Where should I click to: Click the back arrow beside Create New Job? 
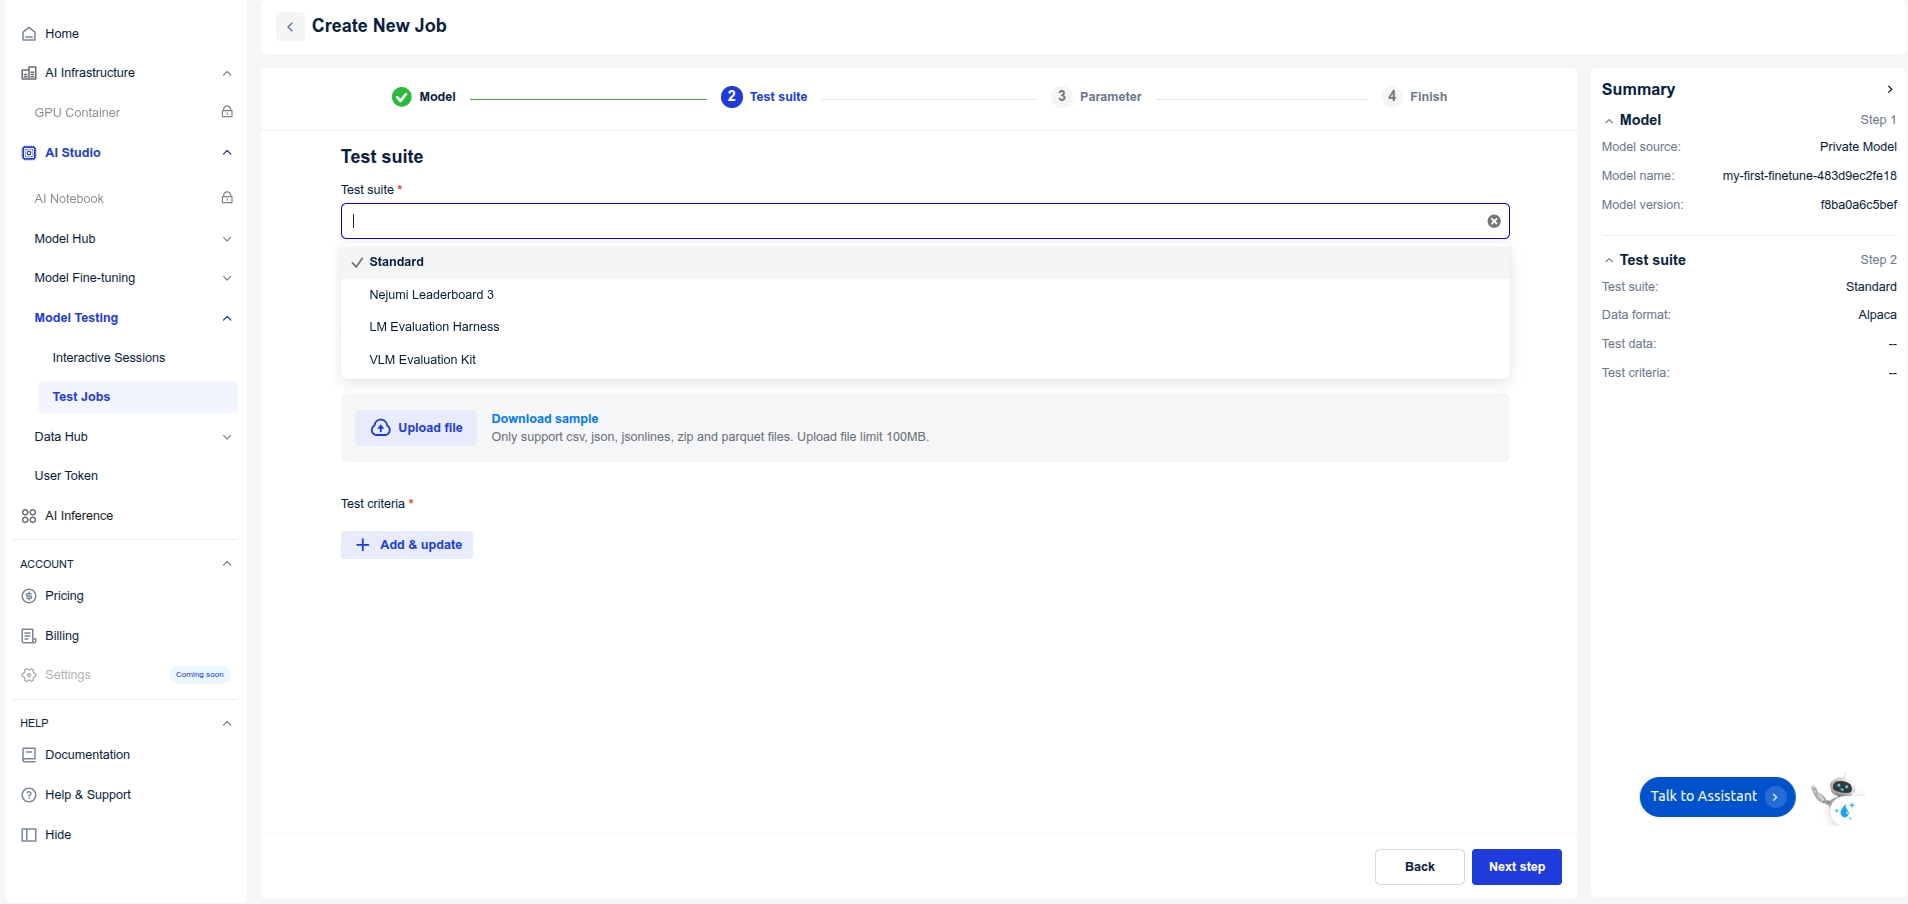point(290,27)
